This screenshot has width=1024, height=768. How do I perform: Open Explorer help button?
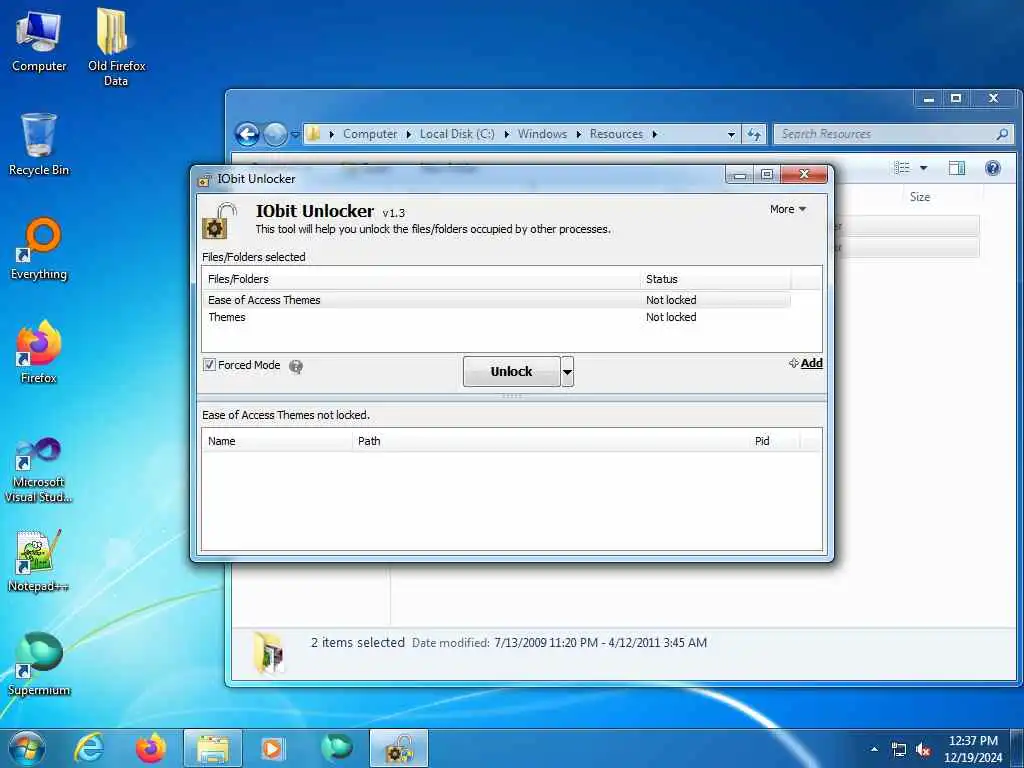(993, 168)
